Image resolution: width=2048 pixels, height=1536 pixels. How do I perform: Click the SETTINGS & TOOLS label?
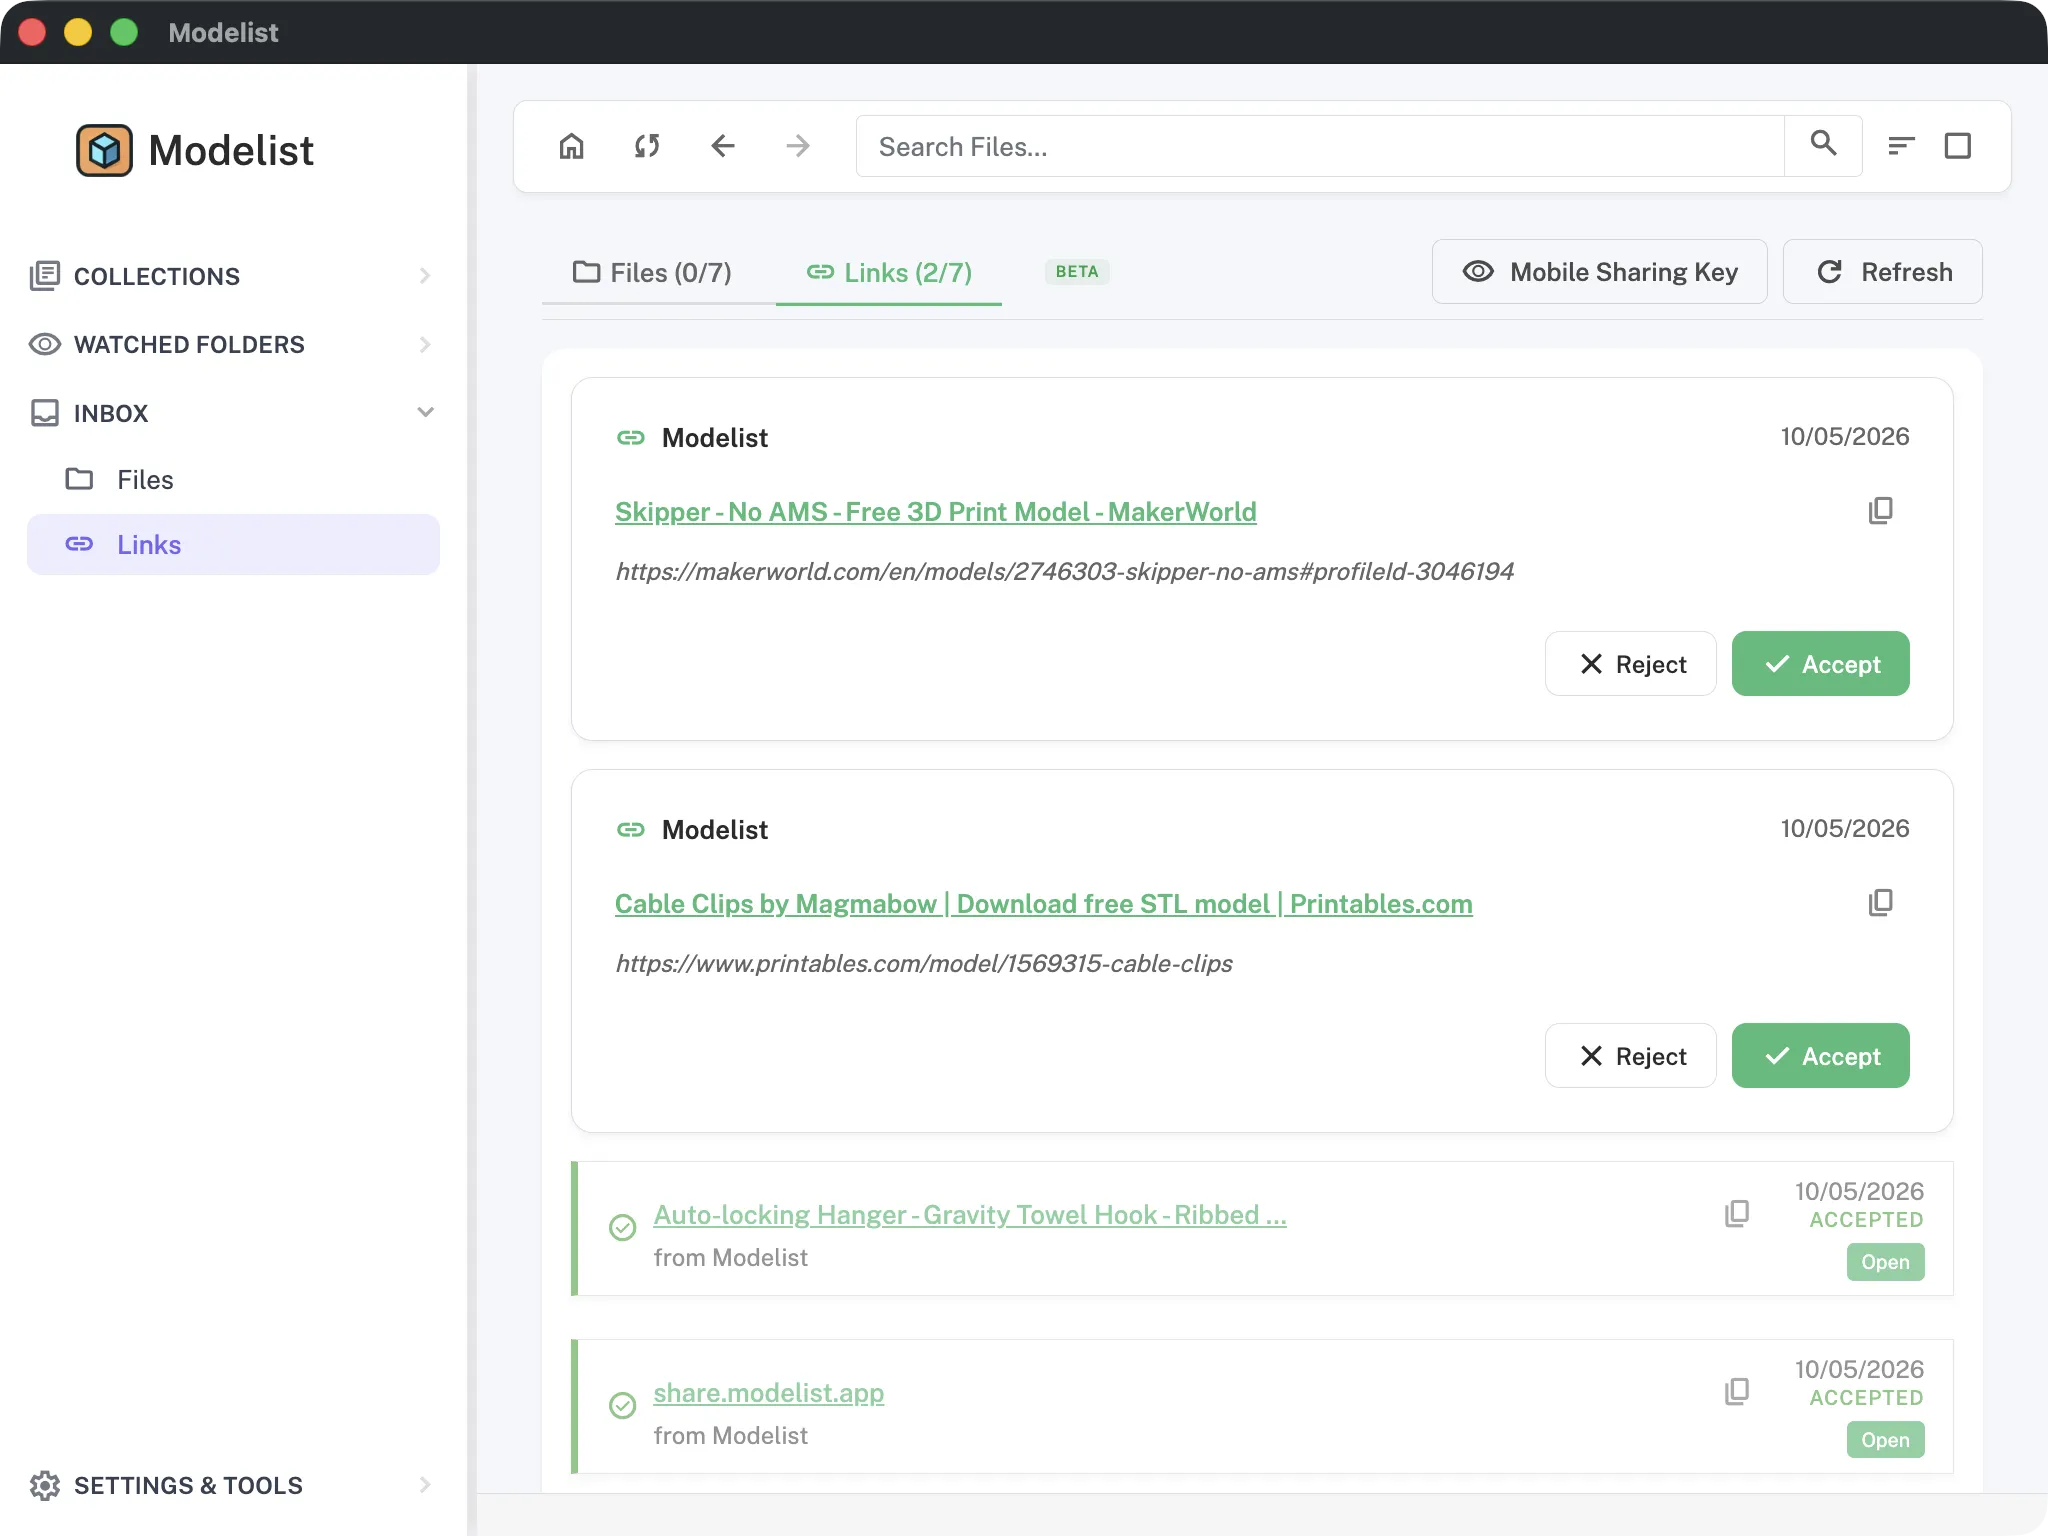pyautogui.click(x=188, y=1485)
